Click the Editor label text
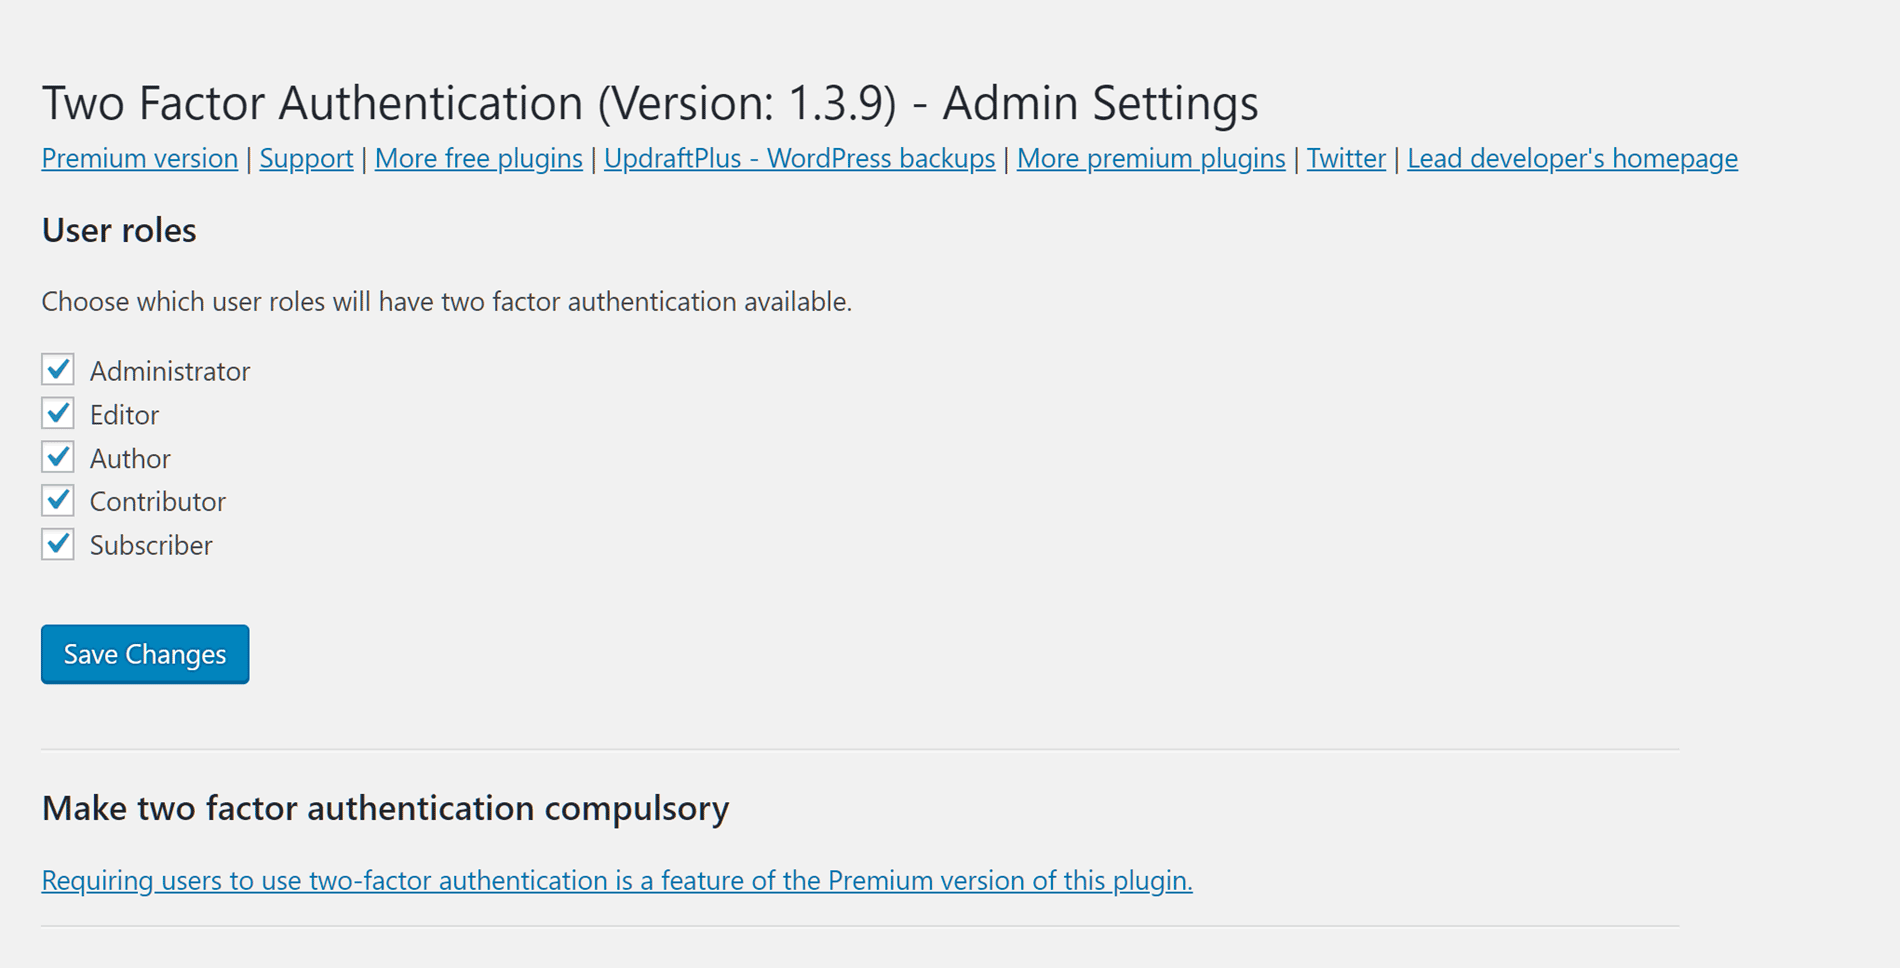Screen dimensions: 1900x968 (124, 415)
